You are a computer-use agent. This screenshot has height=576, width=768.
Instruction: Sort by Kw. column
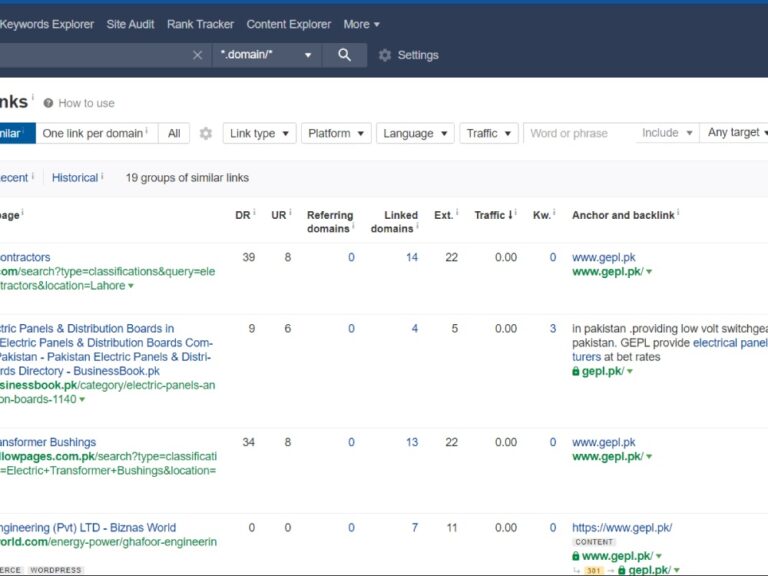click(541, 215)
